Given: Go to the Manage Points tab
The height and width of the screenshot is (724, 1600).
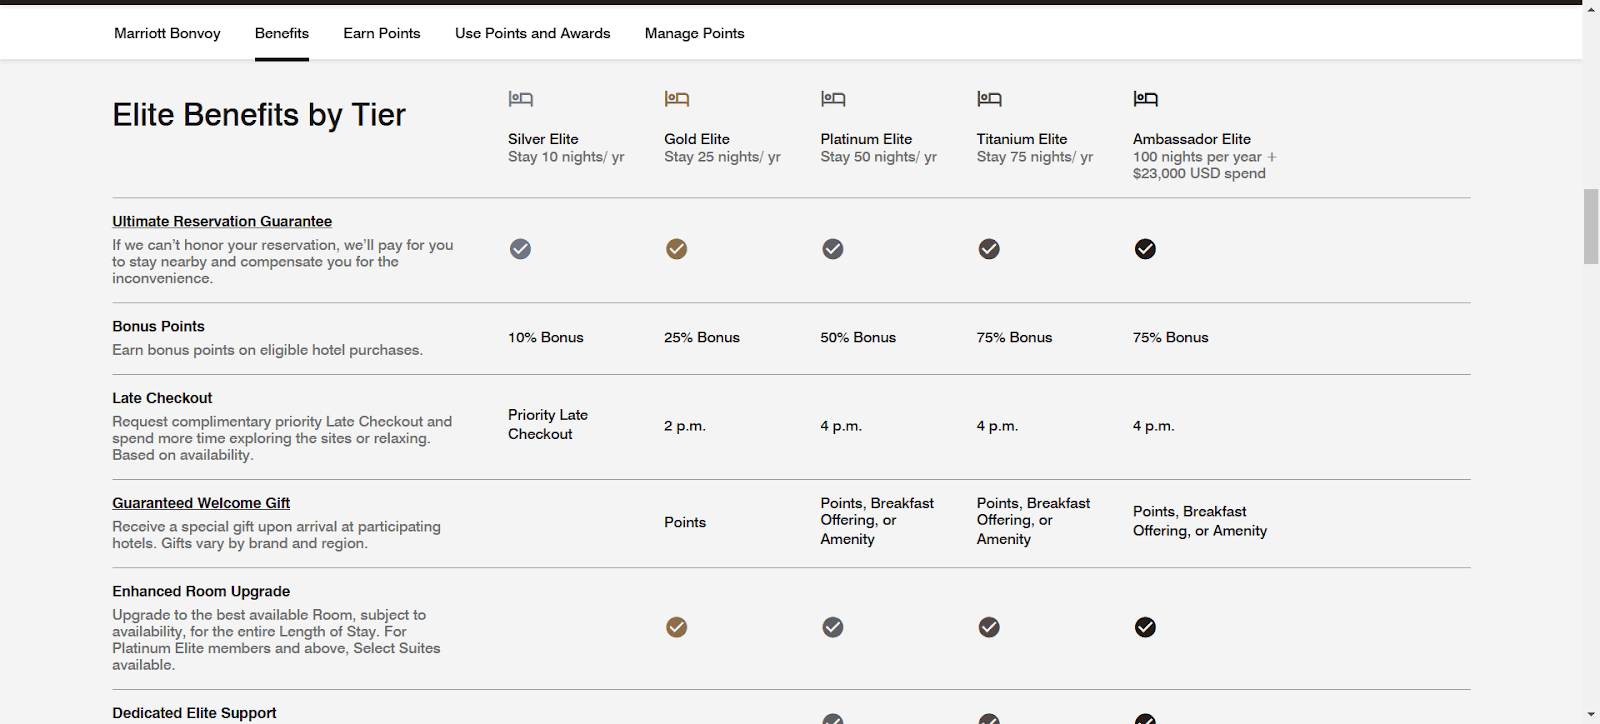Looking at the screenshot, I should tap(694, 33).
